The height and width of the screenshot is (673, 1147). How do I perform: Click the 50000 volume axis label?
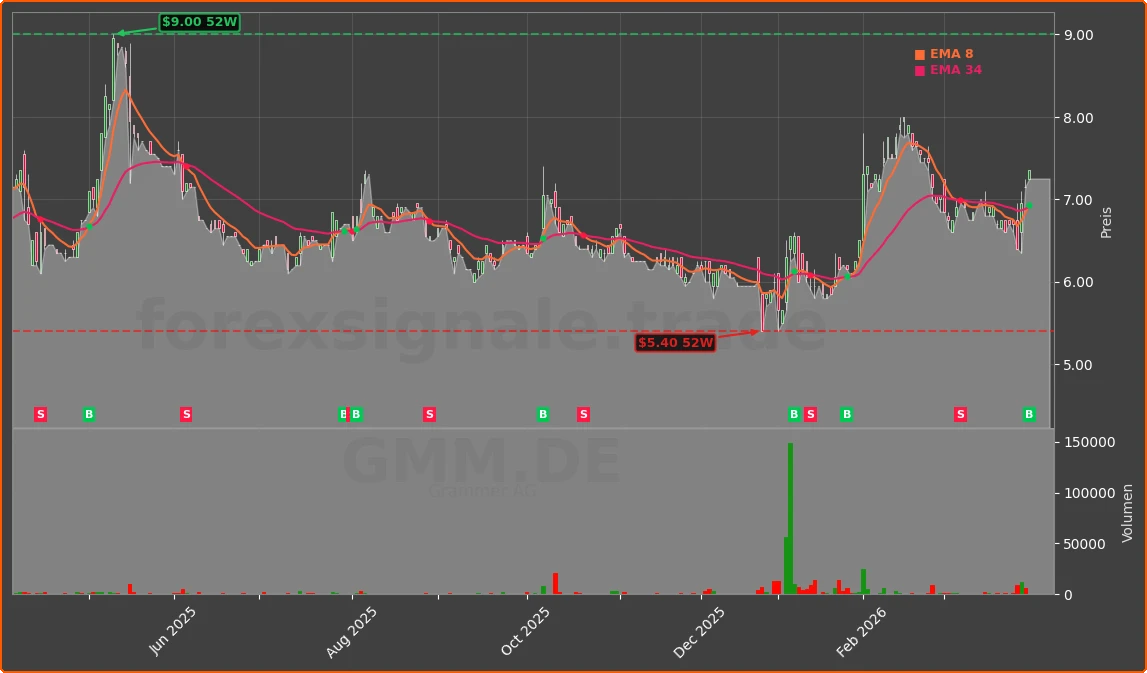1087,544
